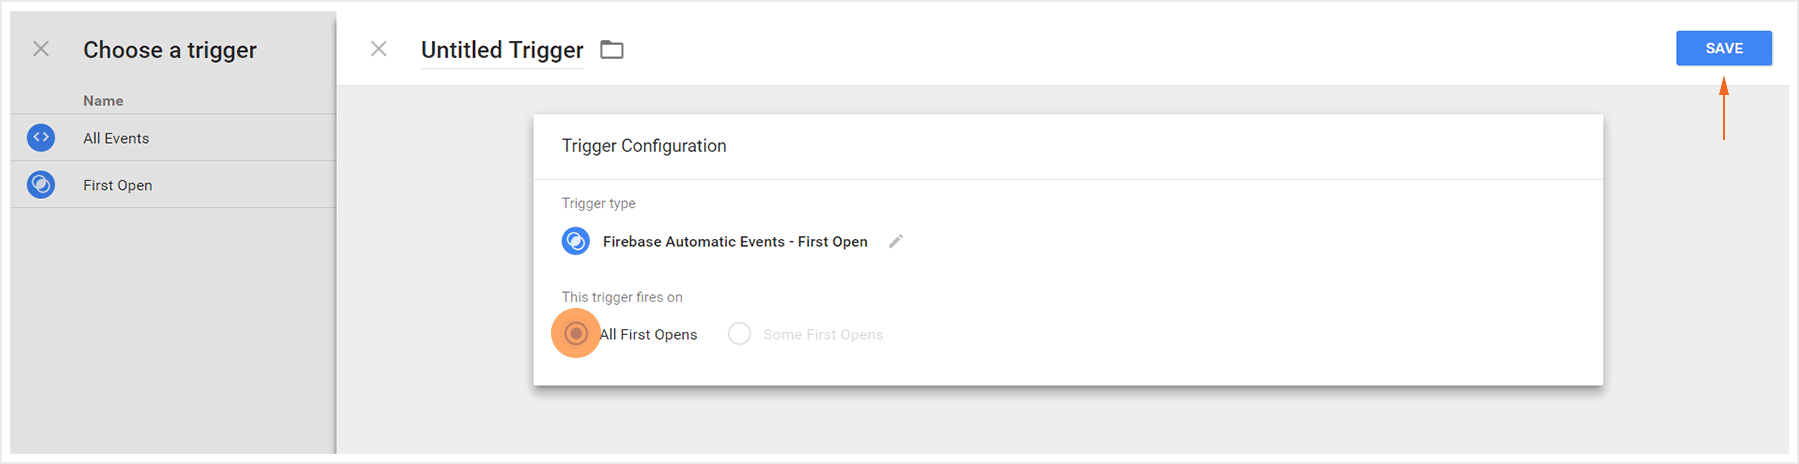Click Firebase Automatic Events - First Open text
The image size is (1799, 464).
click(x=735, y=242)
